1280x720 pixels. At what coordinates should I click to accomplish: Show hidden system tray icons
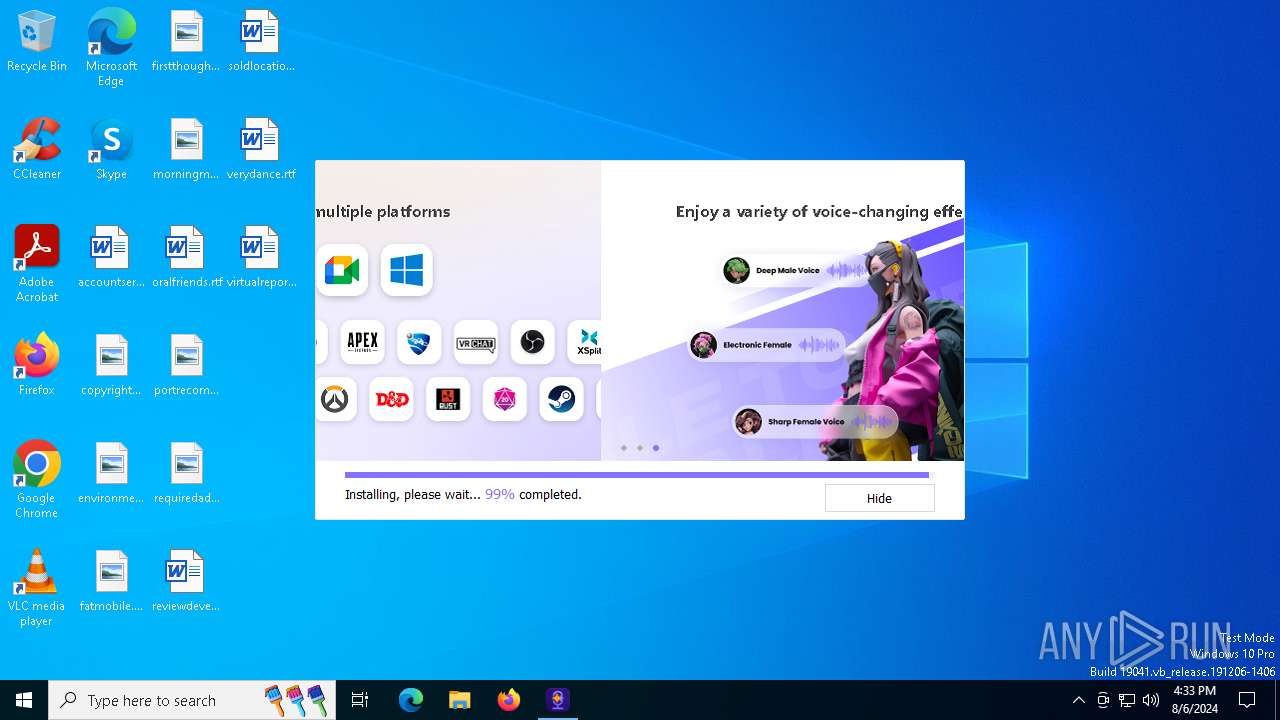1079,700
